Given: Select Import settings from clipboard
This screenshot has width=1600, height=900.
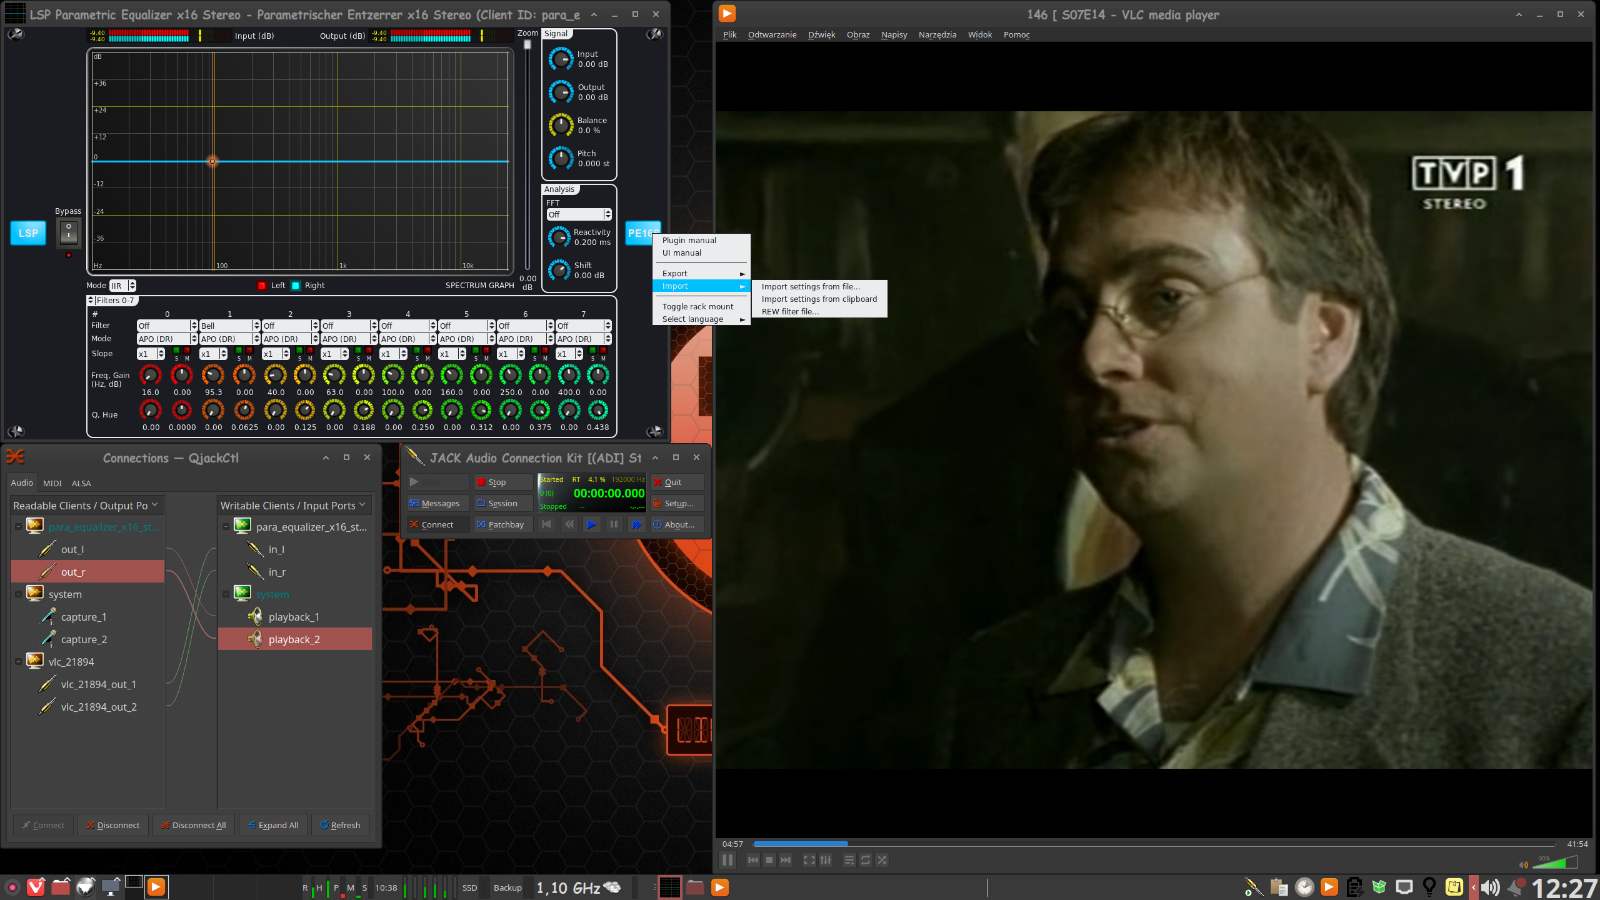Looking at the screenshot, I should pyautogui.click(x=818, y=299).
